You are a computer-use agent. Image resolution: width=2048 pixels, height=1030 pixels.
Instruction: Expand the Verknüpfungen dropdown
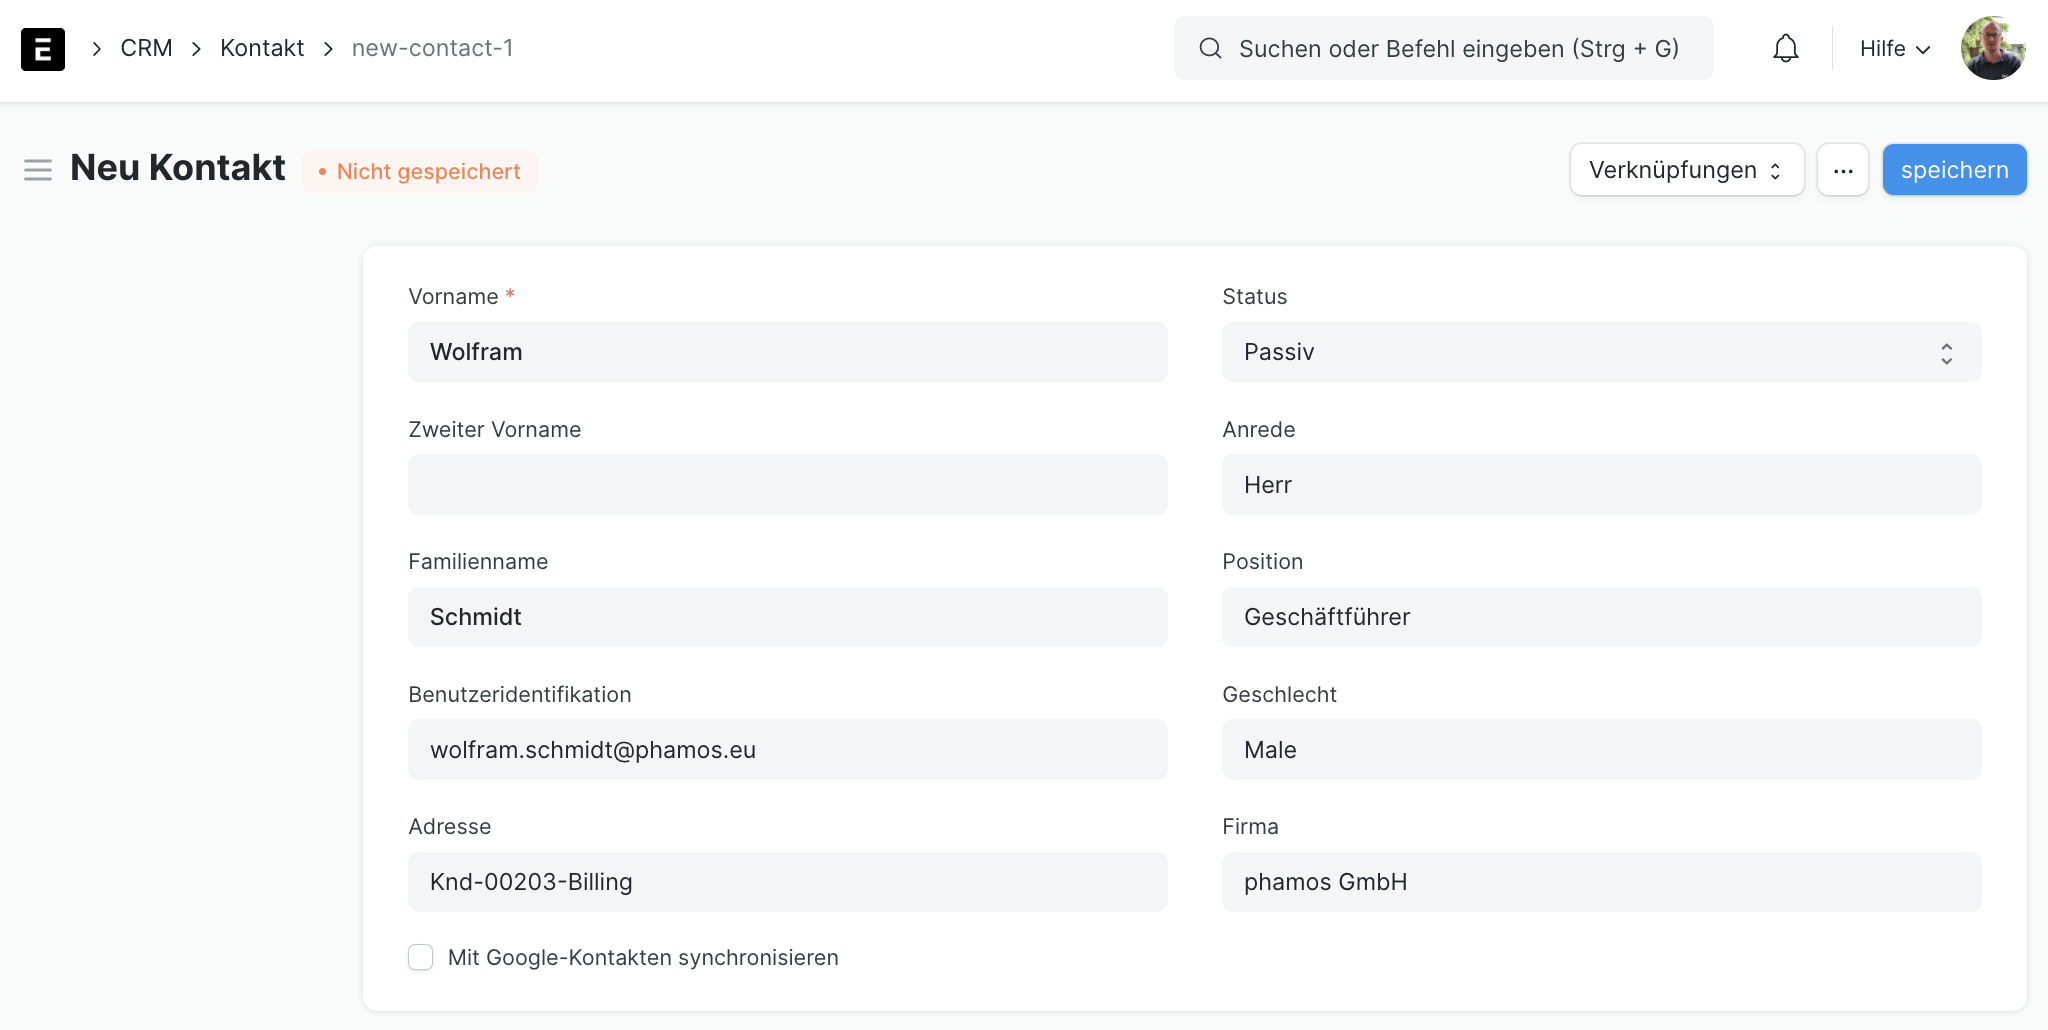point(1686,170)
